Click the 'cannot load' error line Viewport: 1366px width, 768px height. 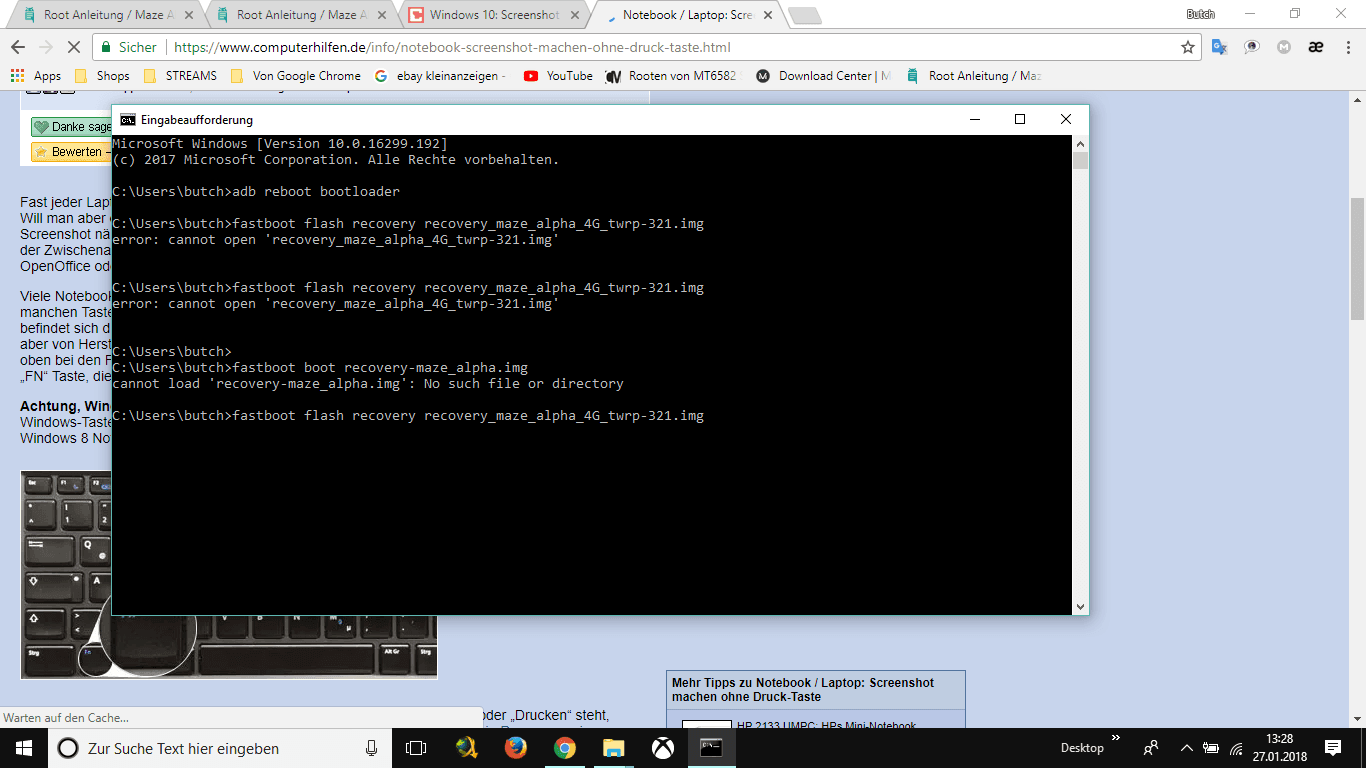coord(368,384)
